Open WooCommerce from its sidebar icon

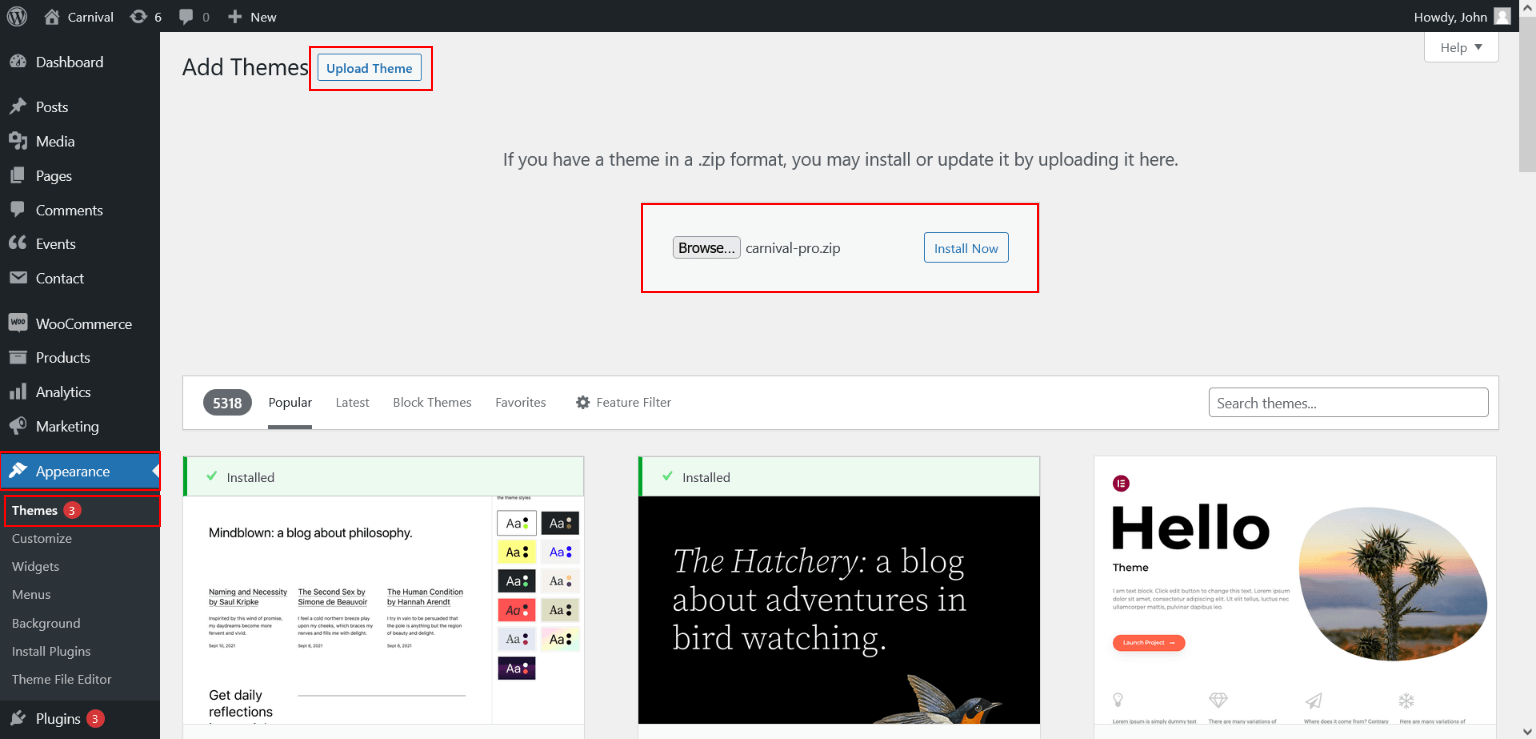(x=18, y=323)
